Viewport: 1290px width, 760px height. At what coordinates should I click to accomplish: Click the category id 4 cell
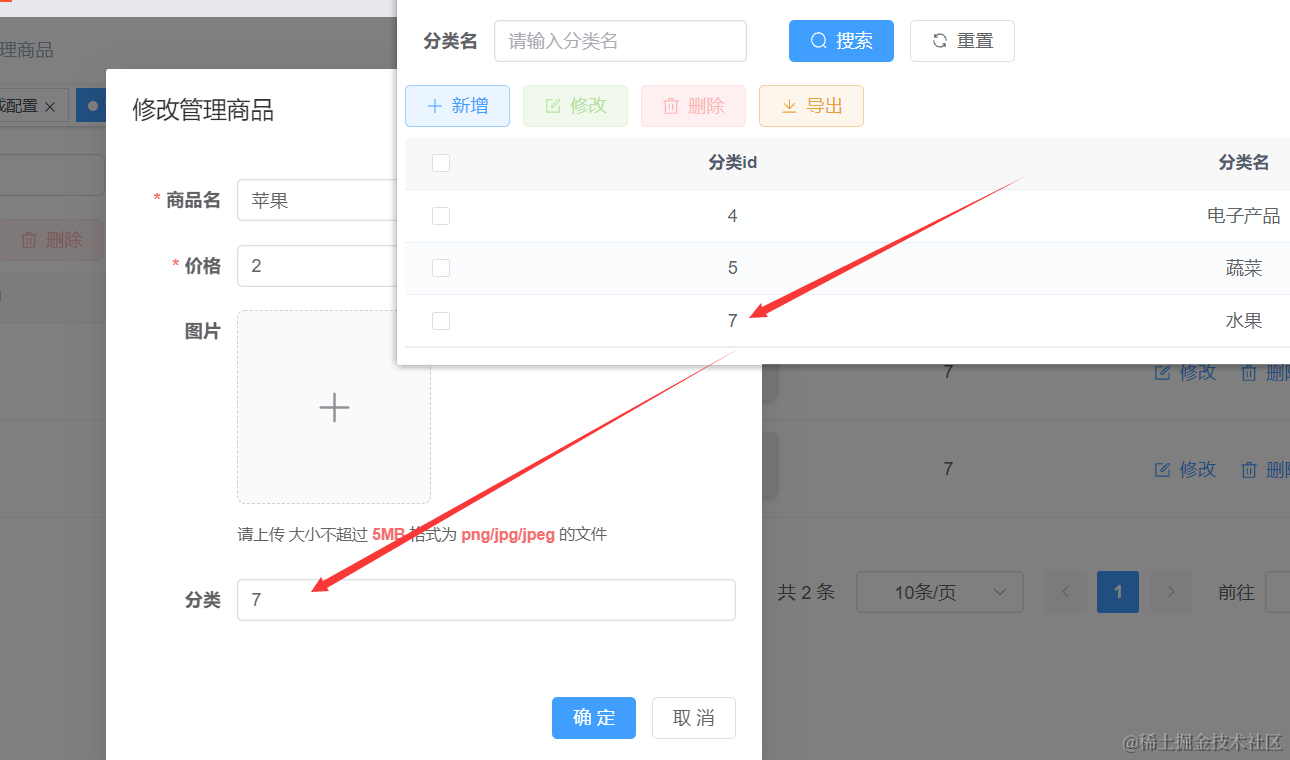(x=732, y=216)
